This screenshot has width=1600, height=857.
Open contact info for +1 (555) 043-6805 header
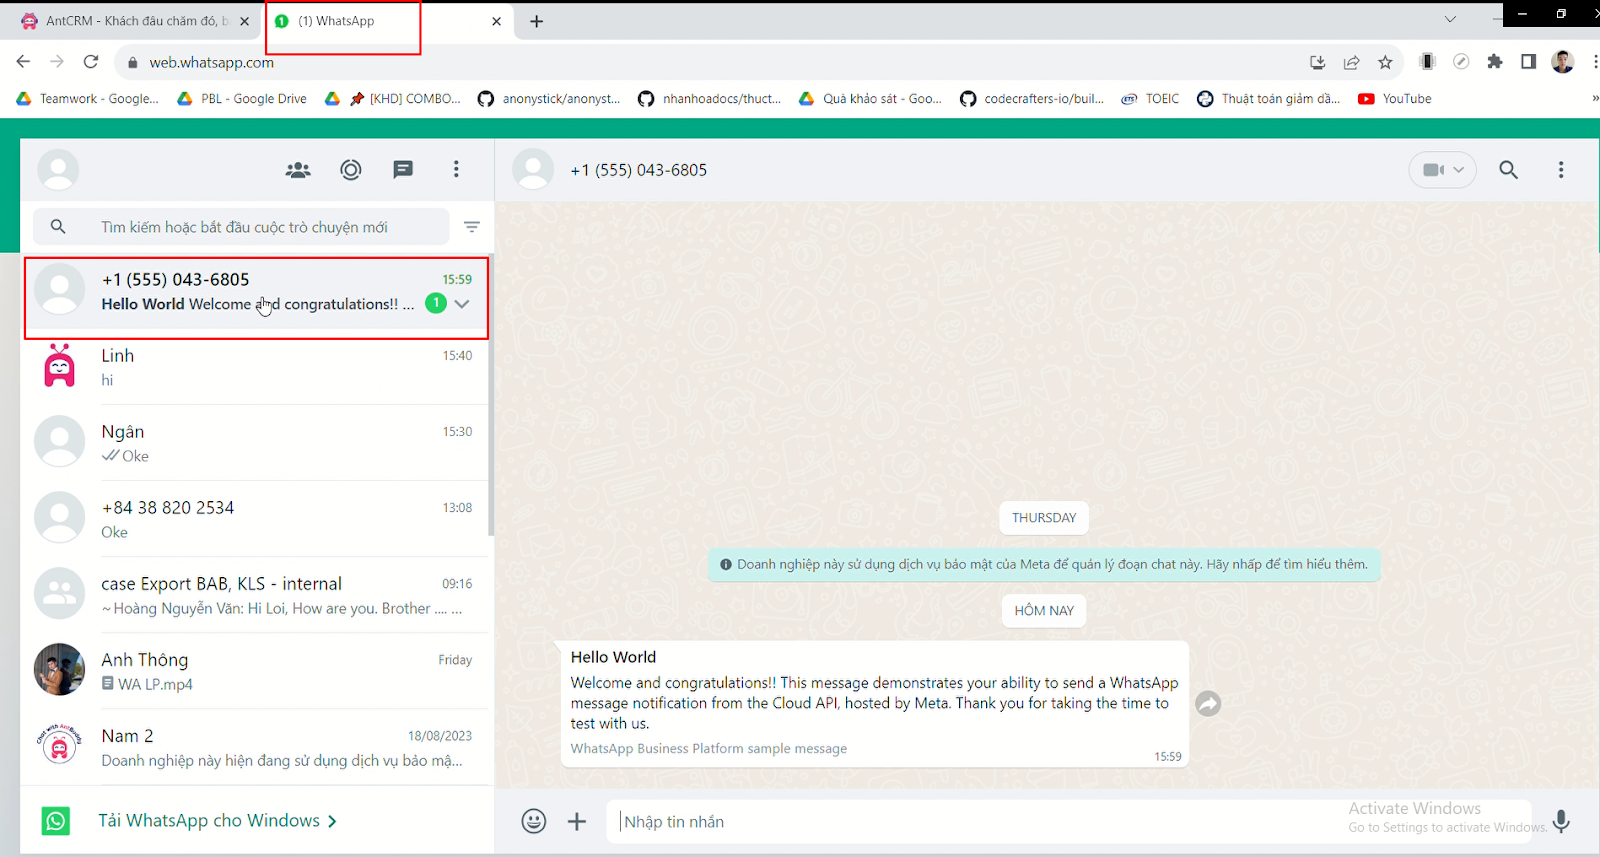(638, 170)
